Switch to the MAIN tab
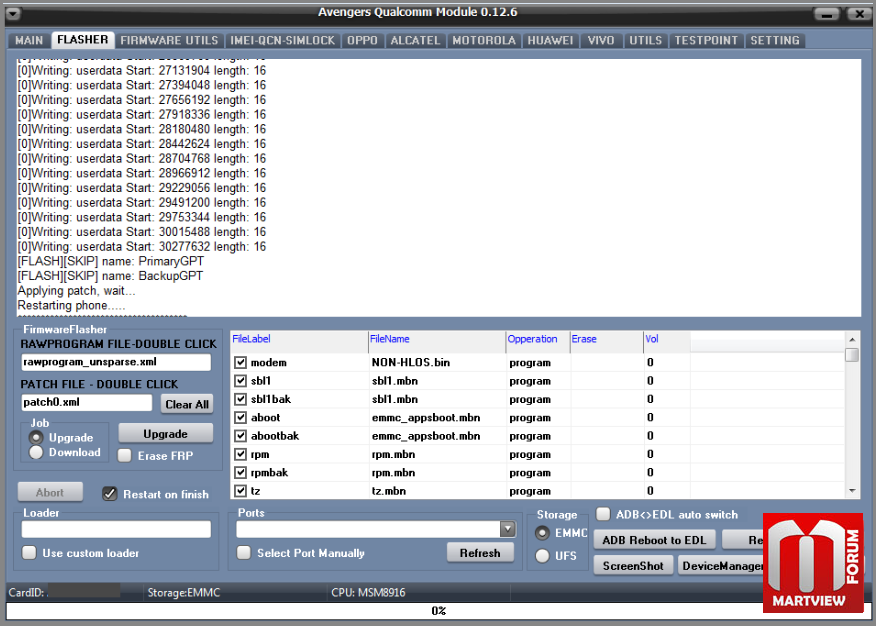This screenshot has width=876, height=626. coord(29,40)
